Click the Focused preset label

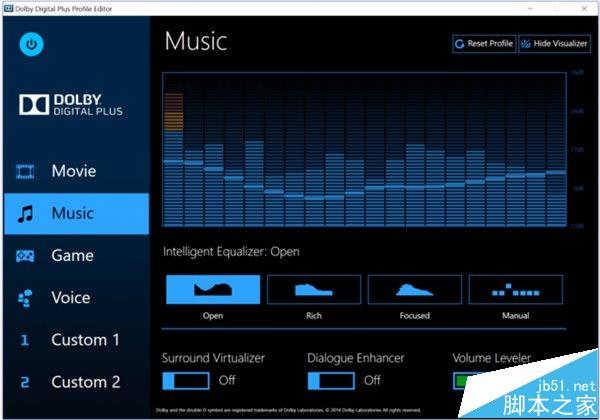pyautogui.click(x=415, y=316)
